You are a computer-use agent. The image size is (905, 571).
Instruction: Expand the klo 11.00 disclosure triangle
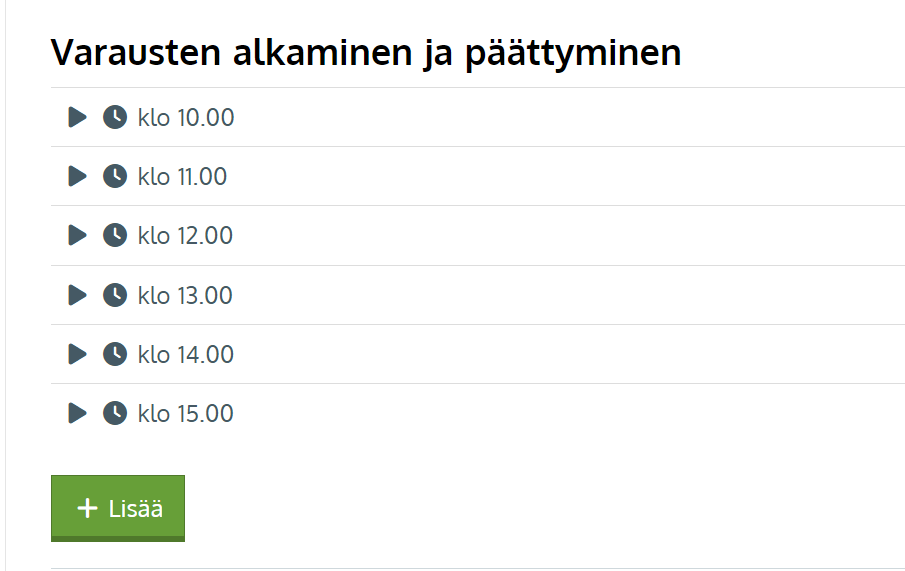pyautogui.click(x=77, y=177)
